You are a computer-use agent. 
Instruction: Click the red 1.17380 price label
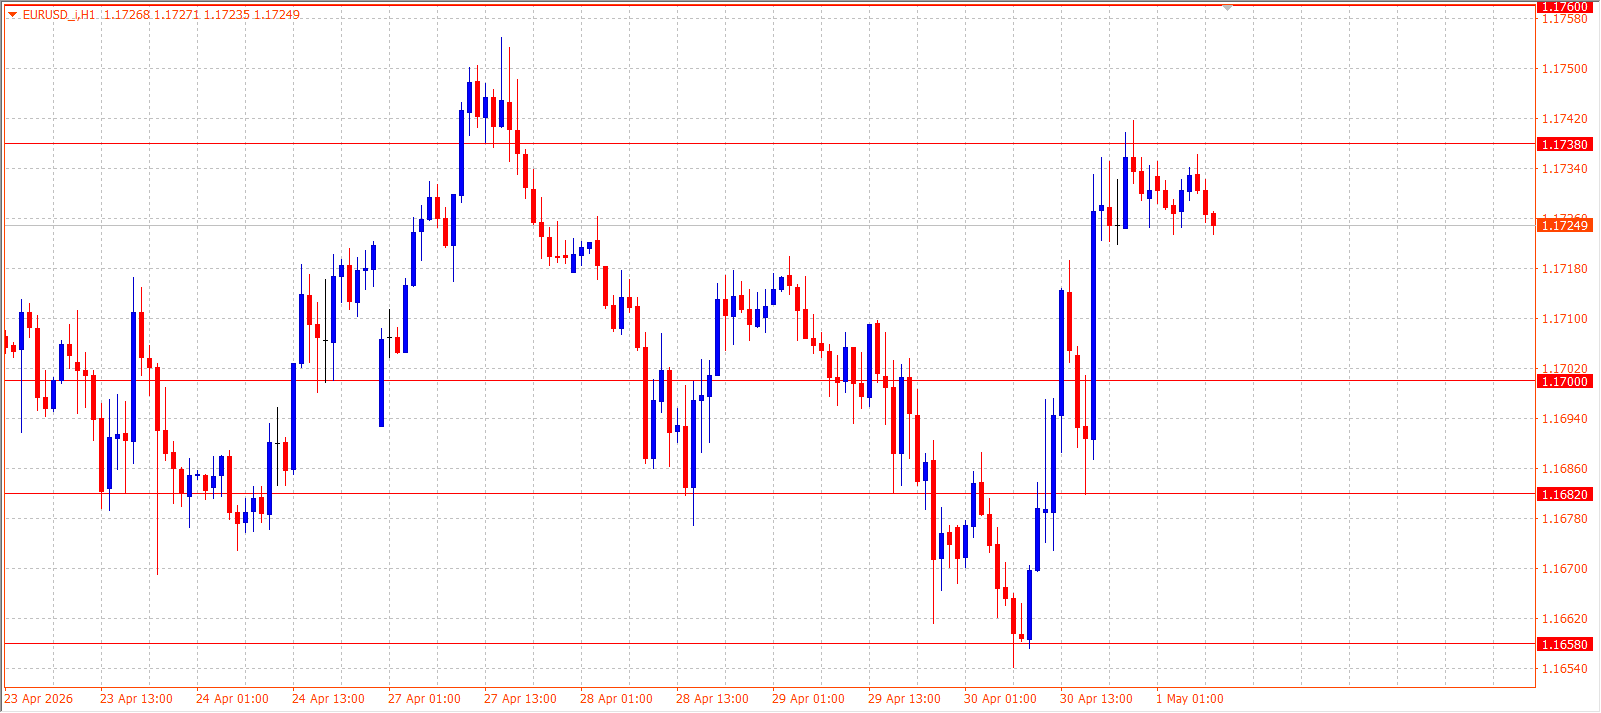pos(1564,145)
